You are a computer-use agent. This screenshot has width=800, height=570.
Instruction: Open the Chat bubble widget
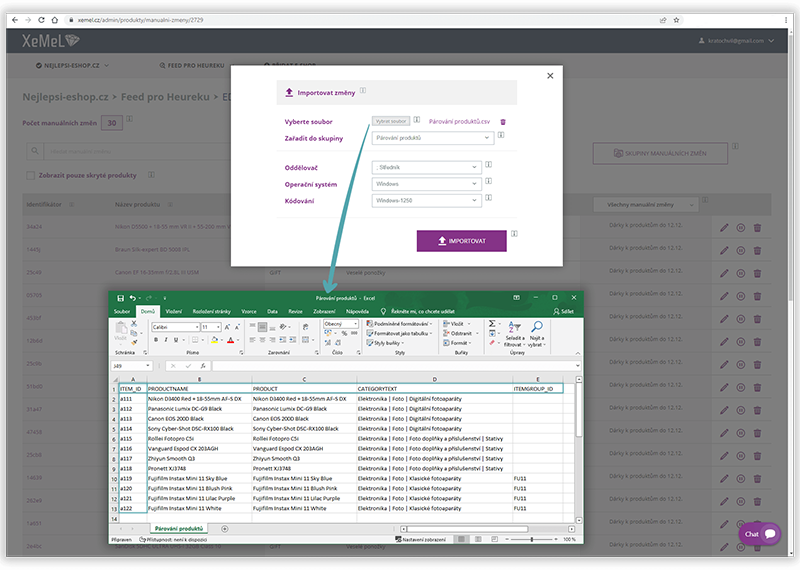click(x=760, y=534)
